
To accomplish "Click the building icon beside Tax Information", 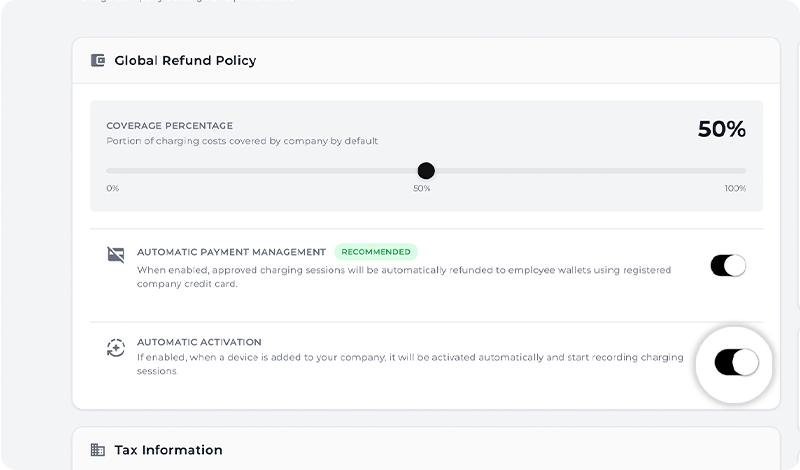I will (x=98, y=450).
